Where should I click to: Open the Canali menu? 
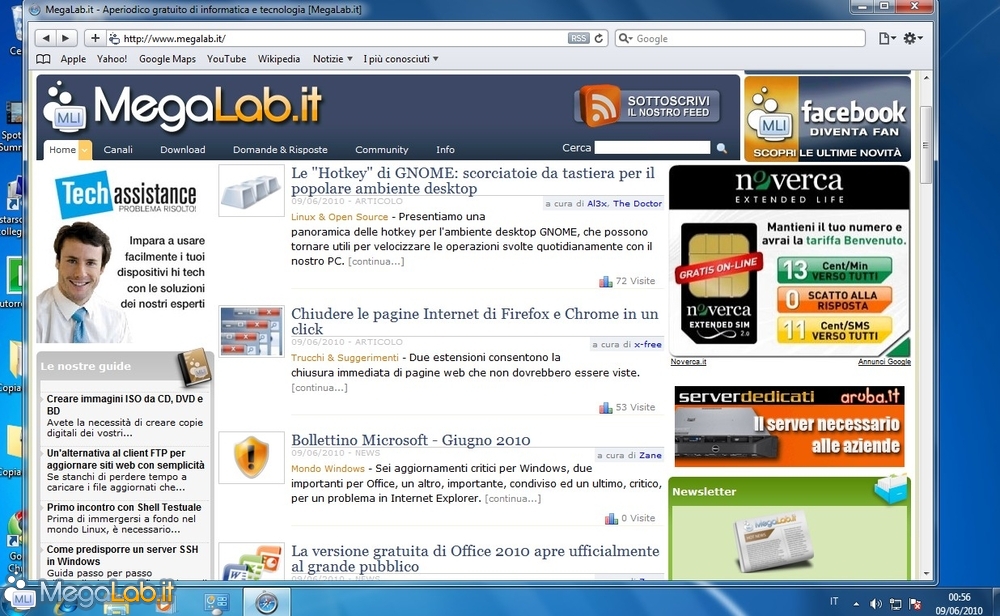118,150
